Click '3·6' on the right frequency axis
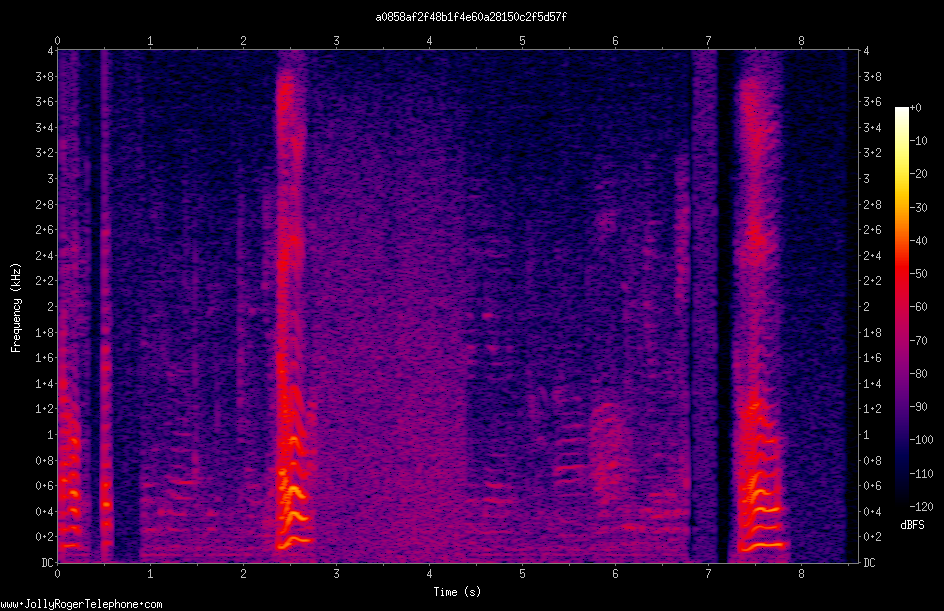944x611 pixels. pyautogui.click(x=872, y=102)
